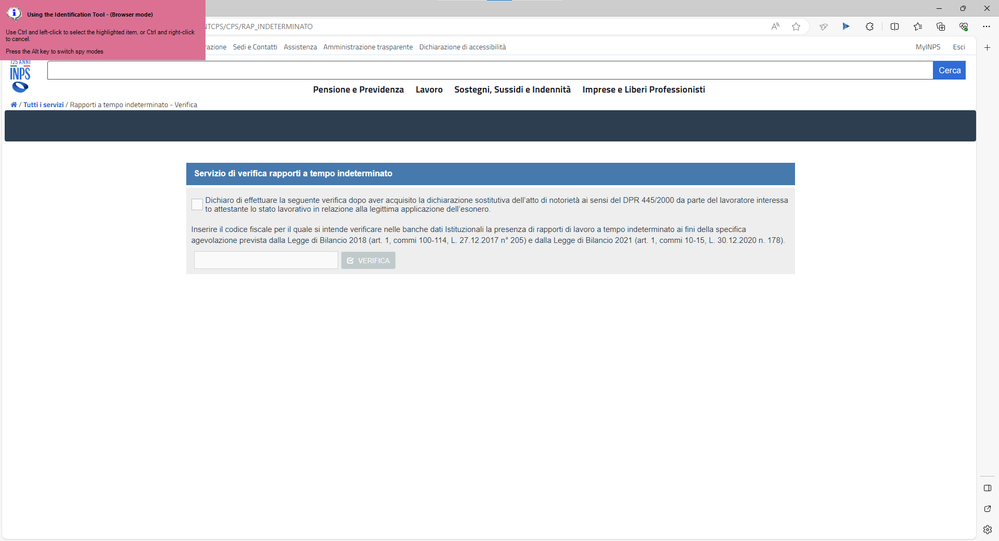Click the home icon in breadcrumb
Screen dimensions: 999x541
tap(13, 105)
